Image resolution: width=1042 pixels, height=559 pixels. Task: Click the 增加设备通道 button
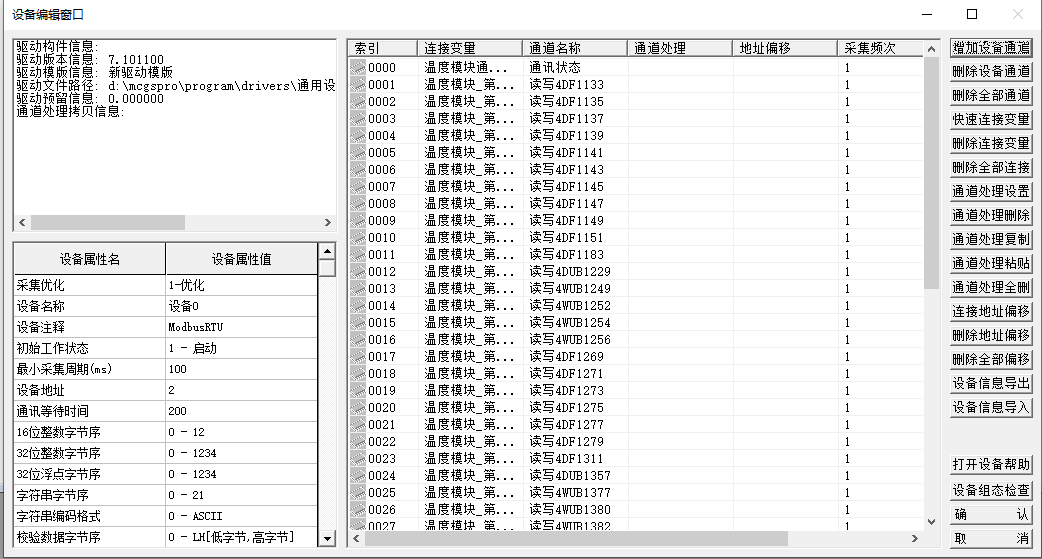pyautogui.click(x=990, y=47)
